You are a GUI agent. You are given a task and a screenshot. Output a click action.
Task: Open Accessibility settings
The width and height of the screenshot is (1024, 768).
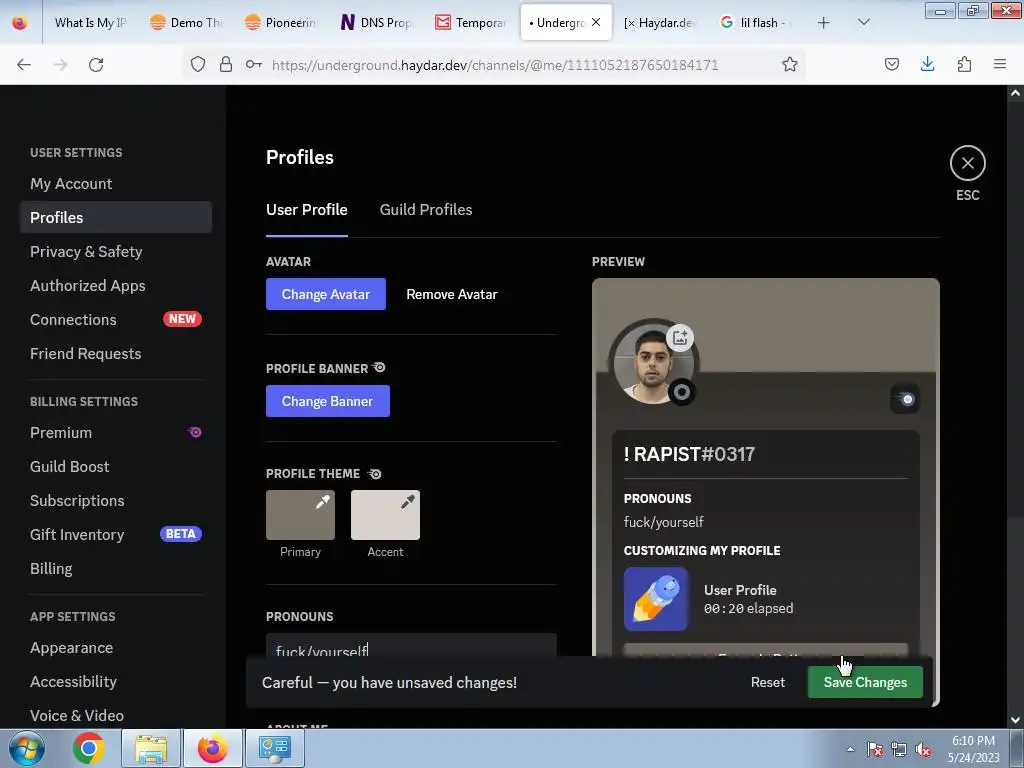pos(116,681)
